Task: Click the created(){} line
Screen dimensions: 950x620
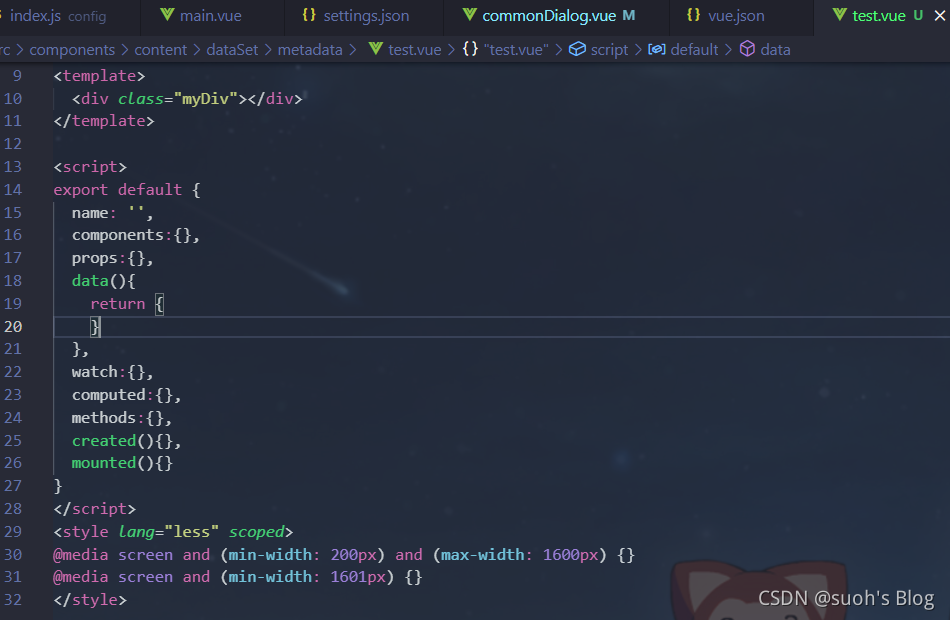Action: [x=127, y=441]
